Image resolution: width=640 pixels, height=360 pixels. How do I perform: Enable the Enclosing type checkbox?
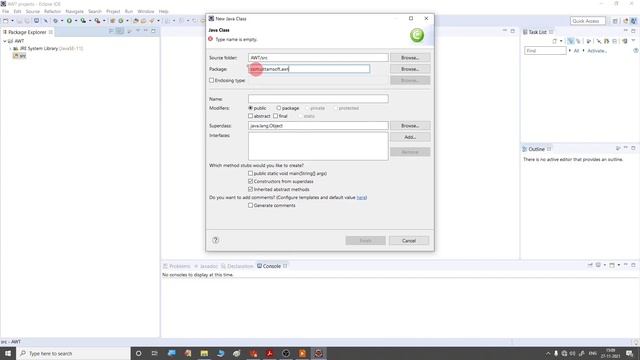click(x=211, y=80)
